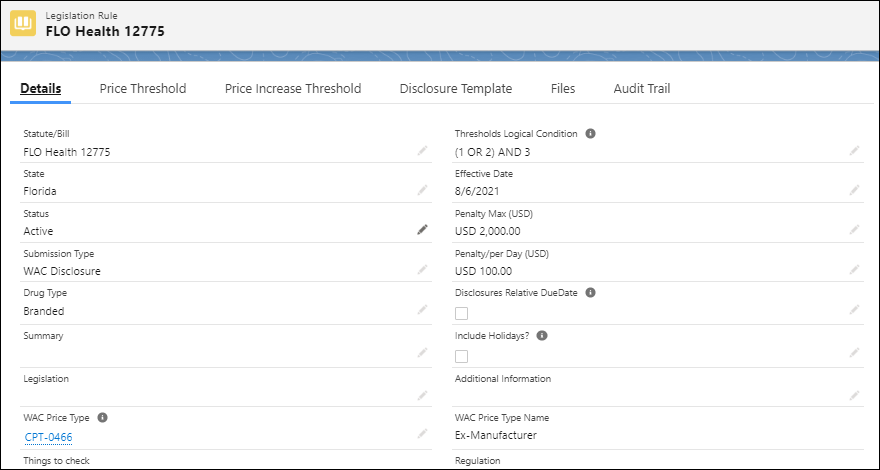Click the Status value Active
The height and width of the screenshot is (470, 880).
click(x=39, y=231)
